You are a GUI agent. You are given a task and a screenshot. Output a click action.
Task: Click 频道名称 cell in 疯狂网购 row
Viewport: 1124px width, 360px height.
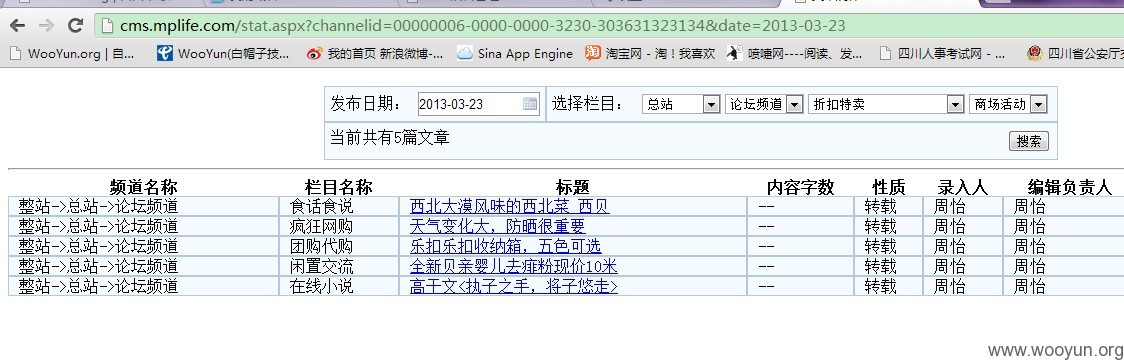[143, 227]
